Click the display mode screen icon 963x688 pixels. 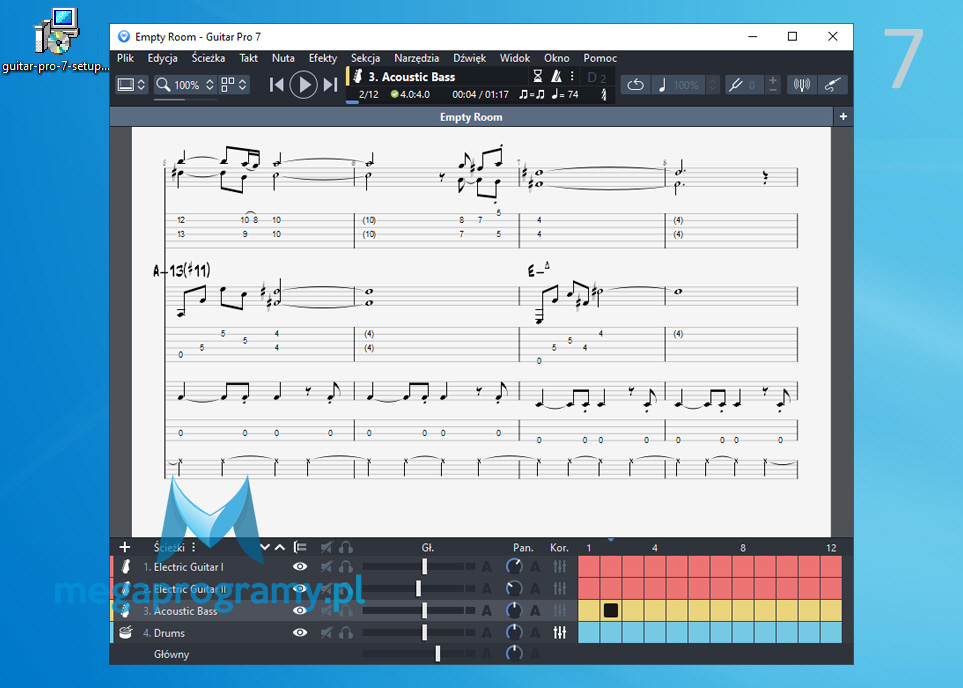click(125, 85)
